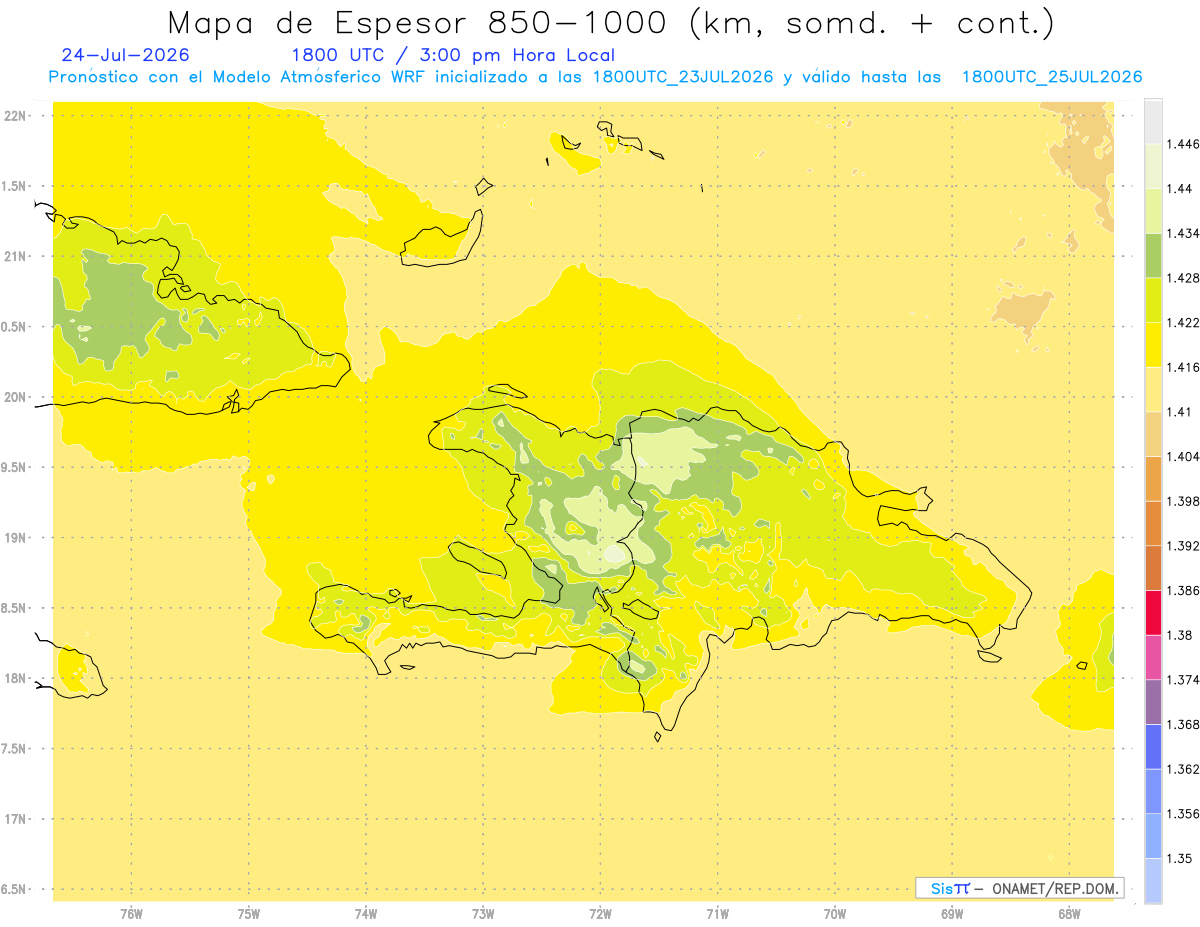
Task: Click the '74W' longitude label
Action: coord(366,913)
